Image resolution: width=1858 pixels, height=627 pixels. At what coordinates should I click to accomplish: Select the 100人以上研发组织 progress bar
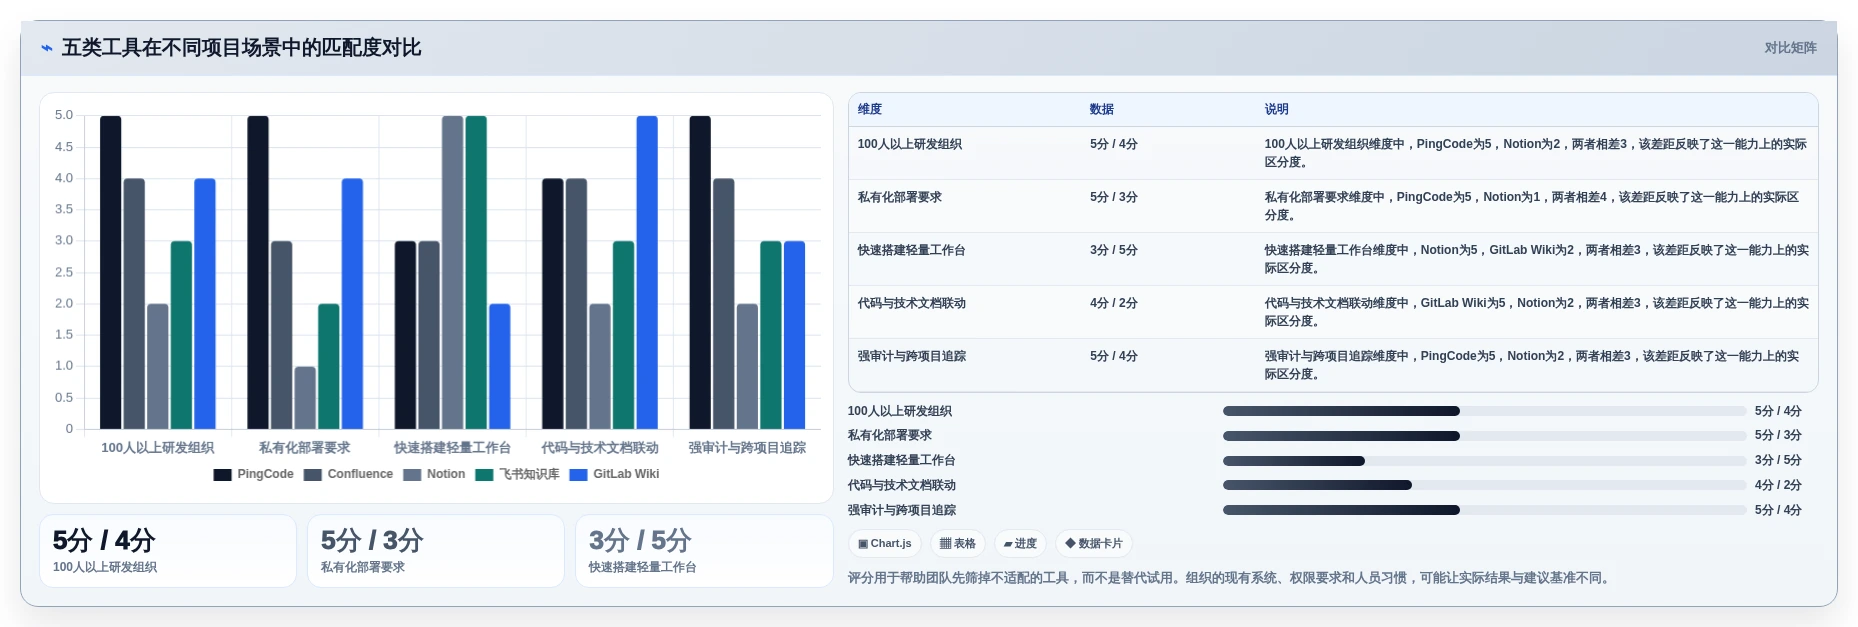[x=1484, y=411]
